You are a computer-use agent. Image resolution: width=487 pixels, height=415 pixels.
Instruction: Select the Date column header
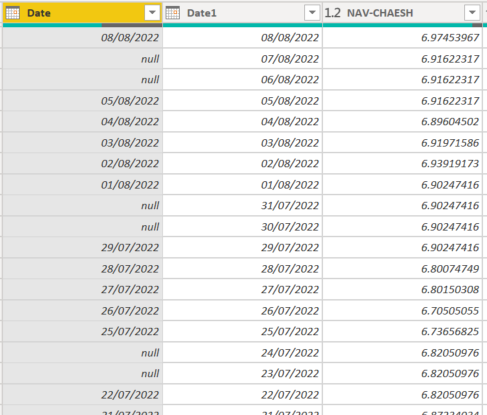tap(82, 13)
